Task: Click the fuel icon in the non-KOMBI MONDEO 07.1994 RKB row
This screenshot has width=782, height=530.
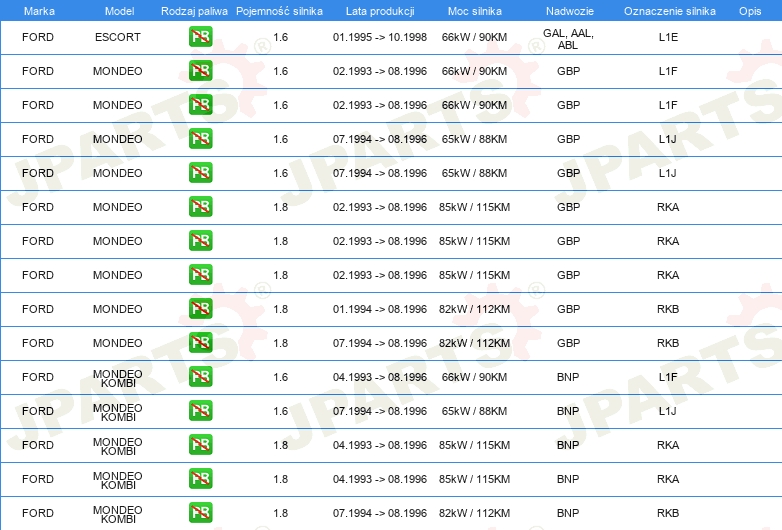Action: coord(200,343)
